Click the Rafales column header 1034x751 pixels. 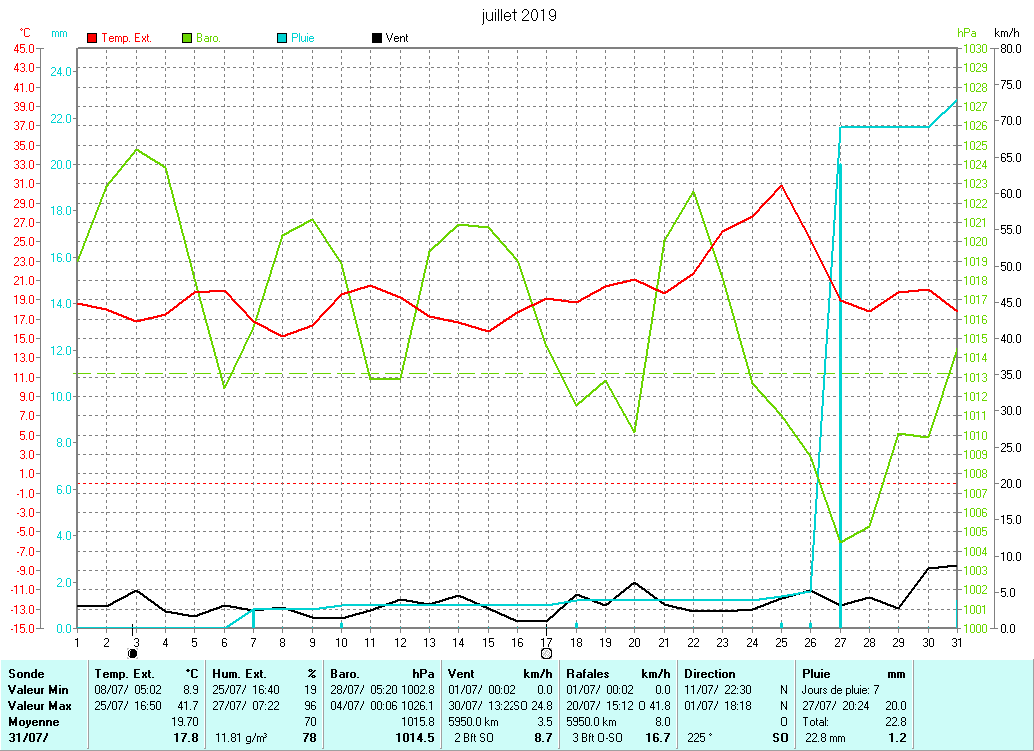588,674
